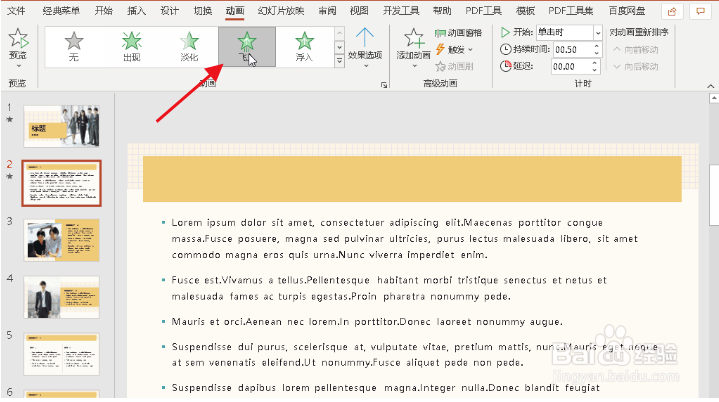Click the Delay input field 00.00
This screenshot has height=402, width=719.
pos(571,66)
